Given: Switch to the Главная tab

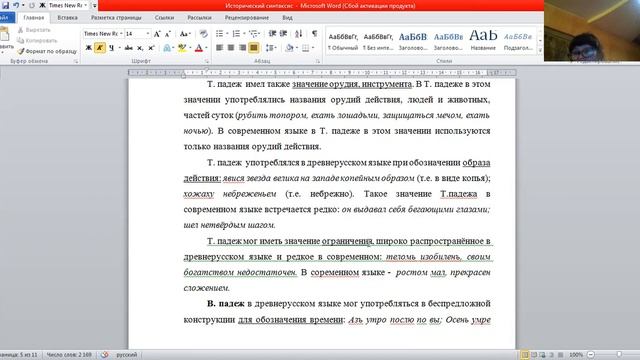Looking at the screenshot, I should pyautogui.click(x=33, y=18).
